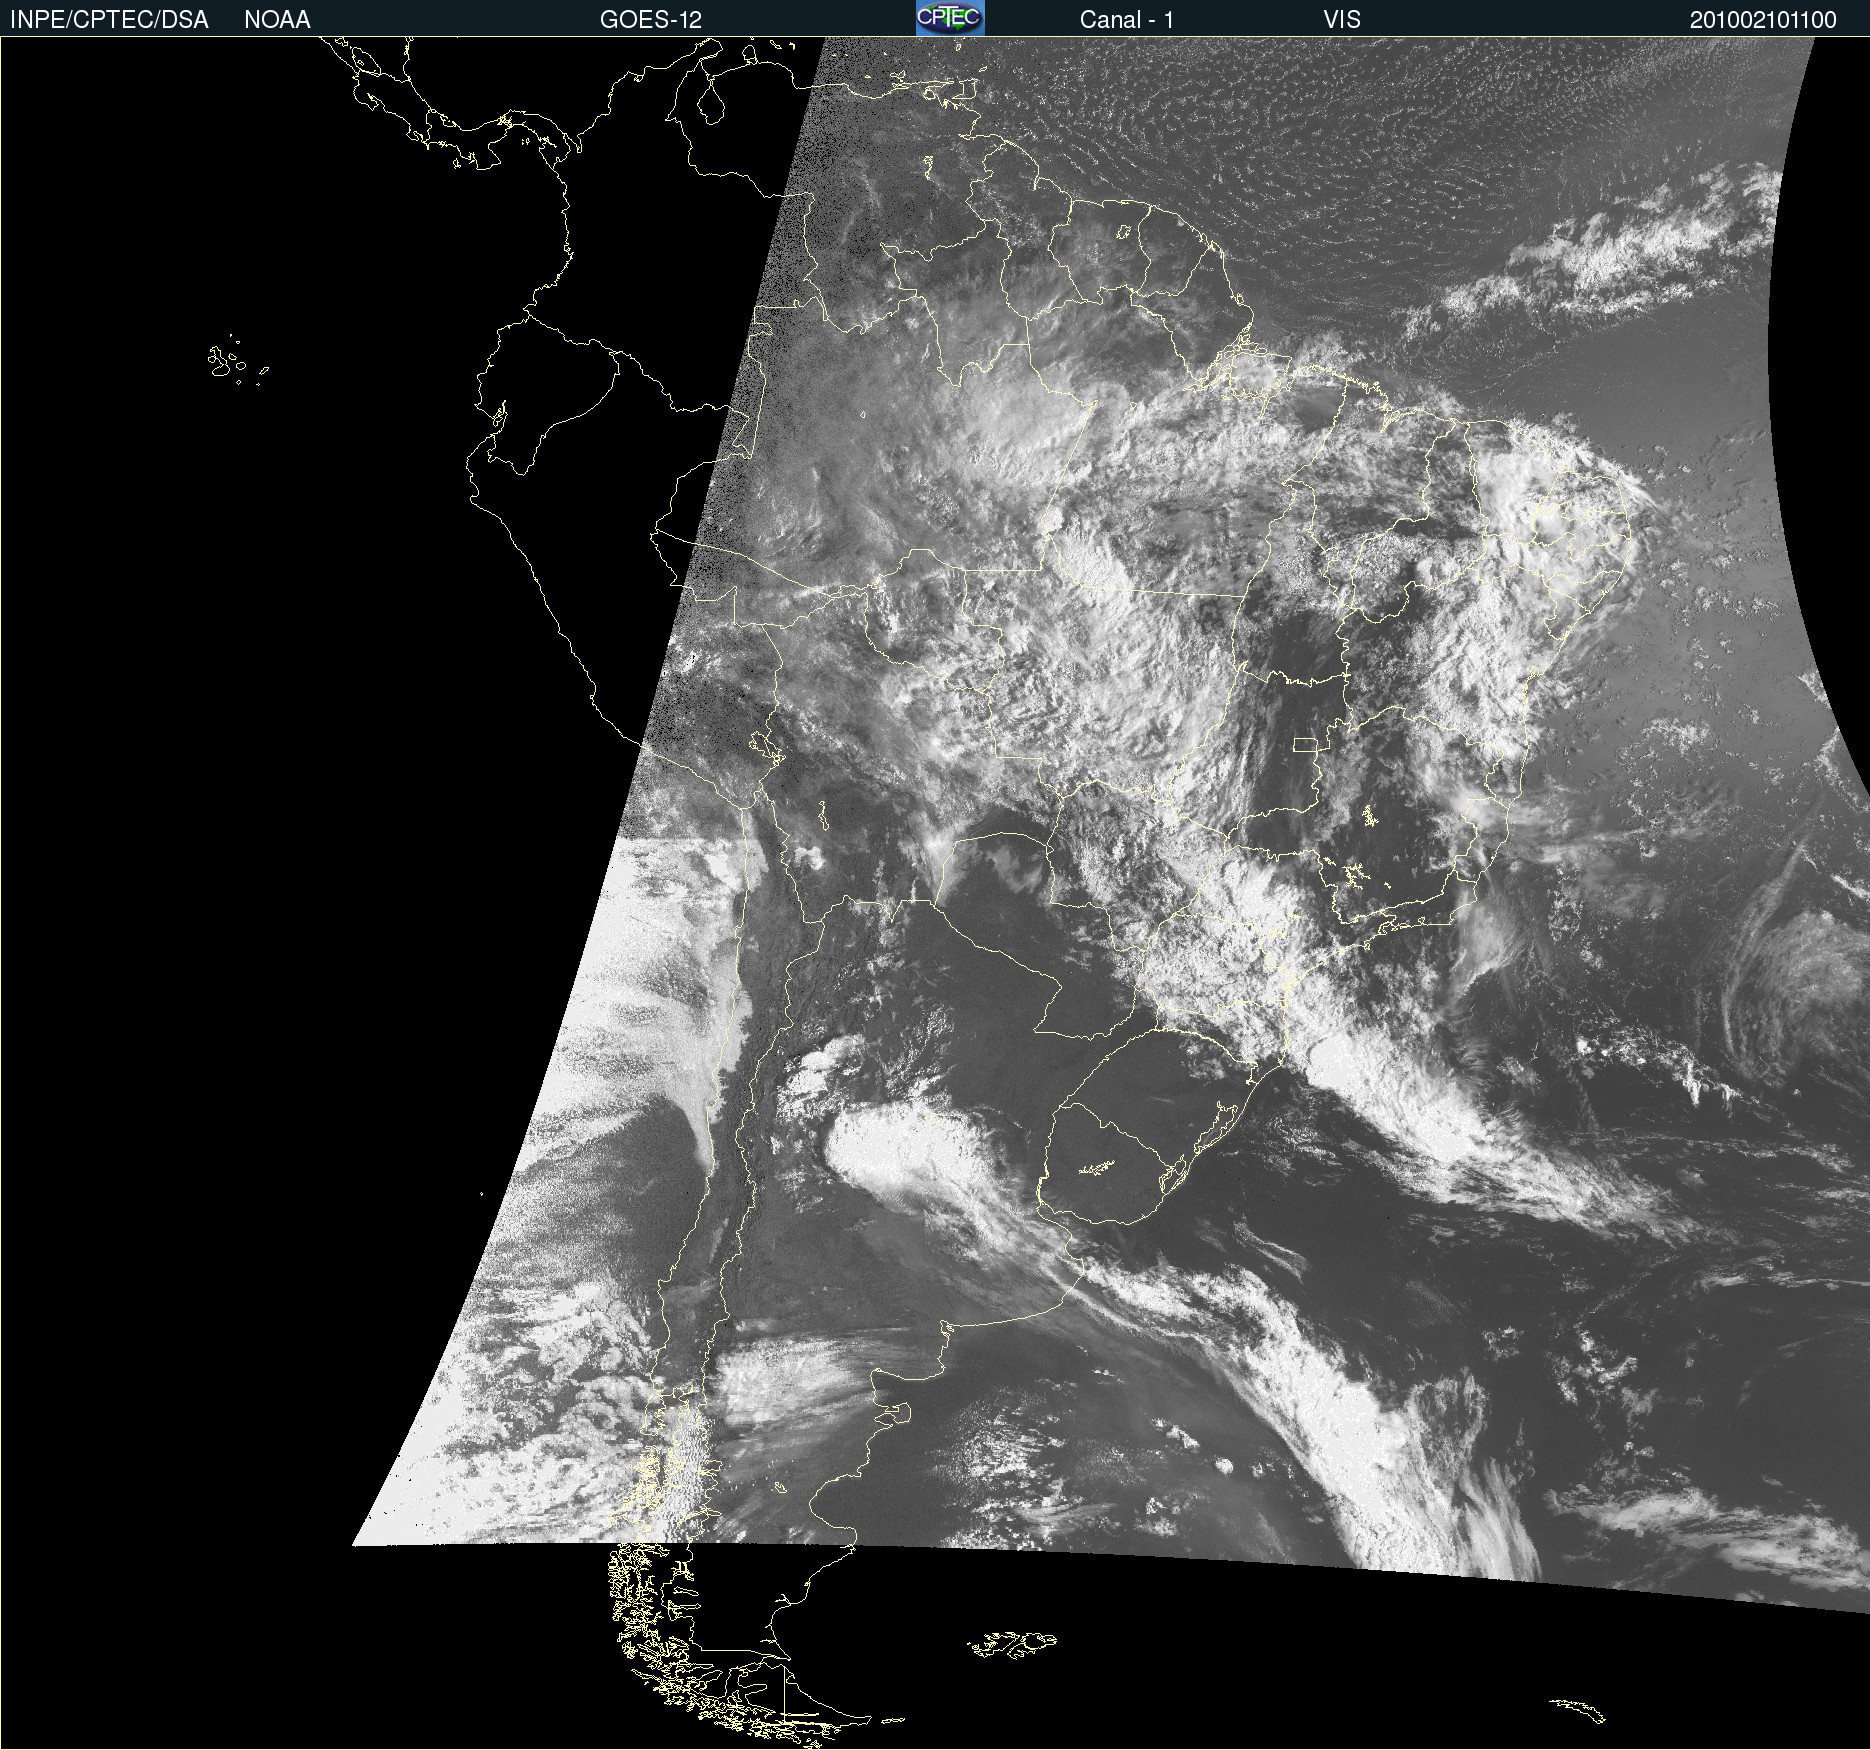The width and height of the screenshot is (1870, 1750).
Task: Click the VIS channel label
Action: pyautogui.click(x=1342, y=20)
